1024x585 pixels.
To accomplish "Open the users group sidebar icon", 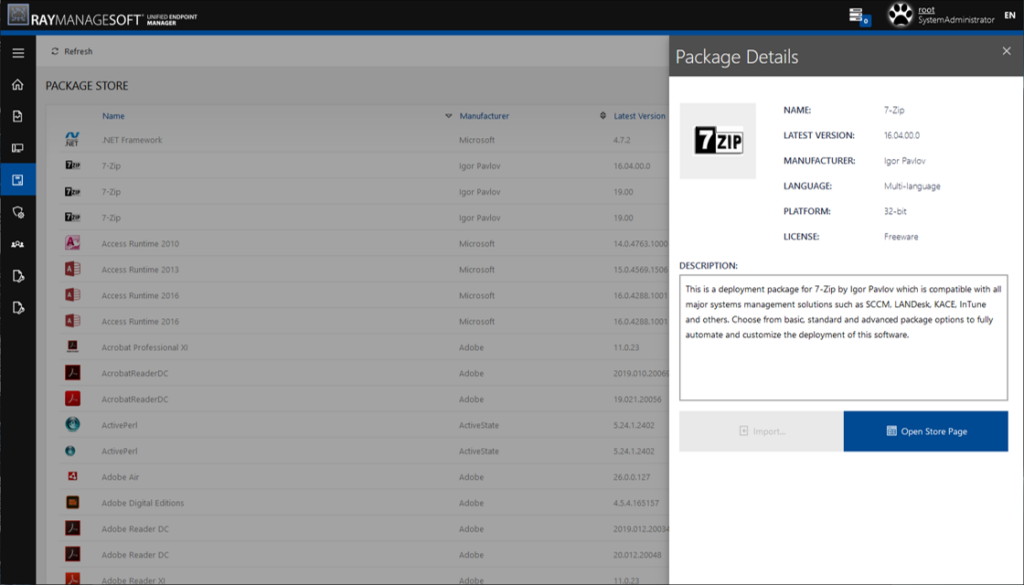I will click(18, 244).
